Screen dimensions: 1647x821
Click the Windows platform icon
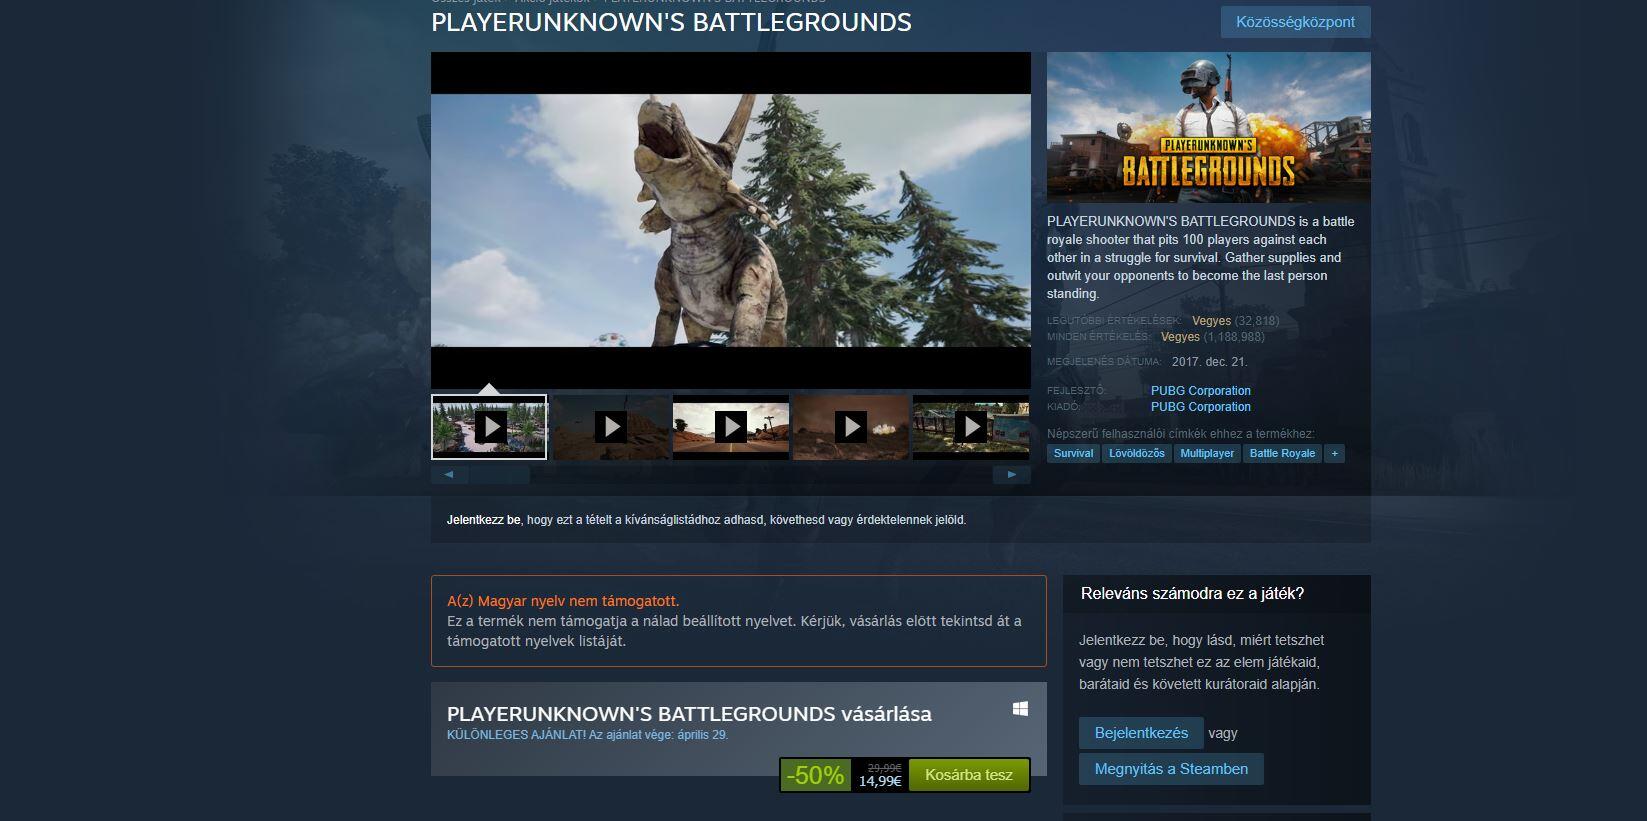(1020, 709)
